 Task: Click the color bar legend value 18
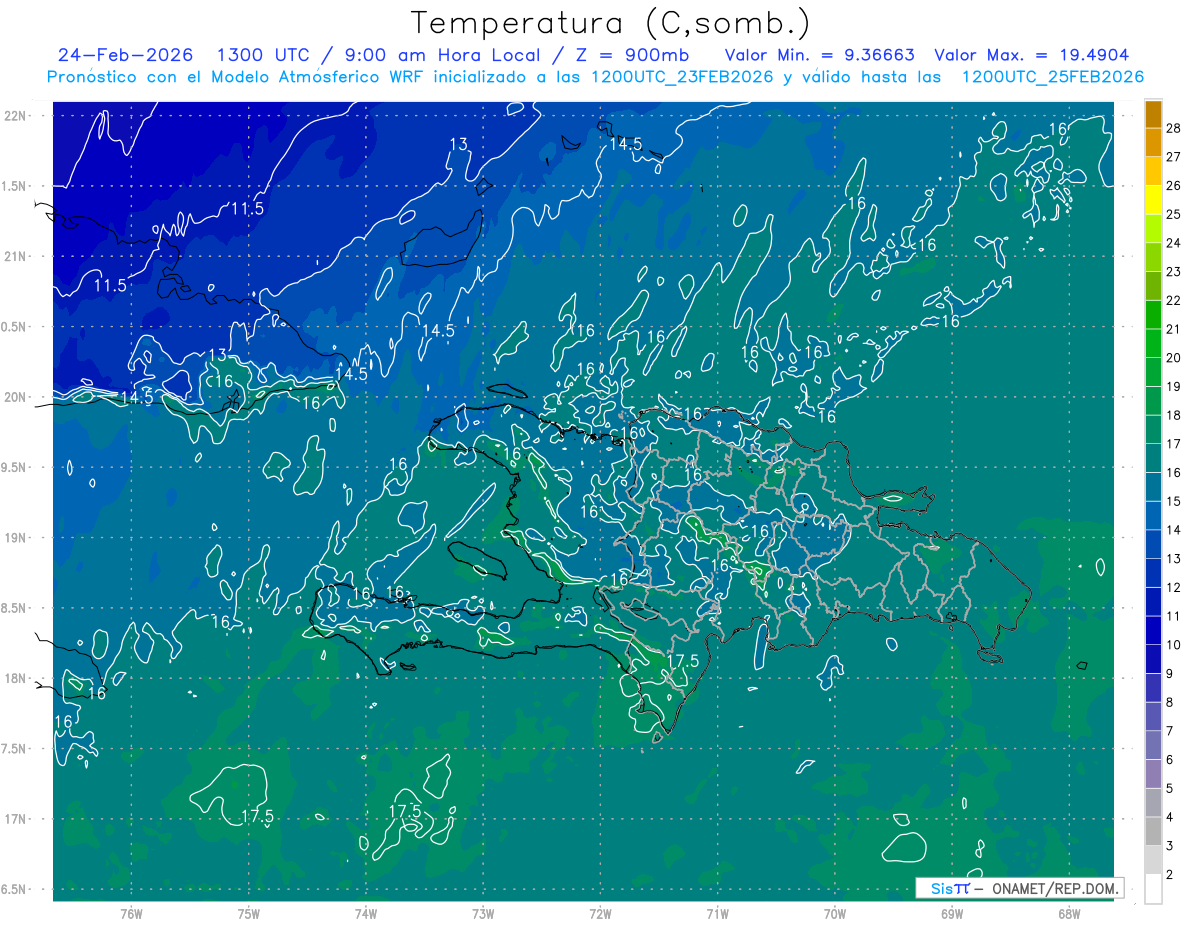click(x=1174, y=415)
